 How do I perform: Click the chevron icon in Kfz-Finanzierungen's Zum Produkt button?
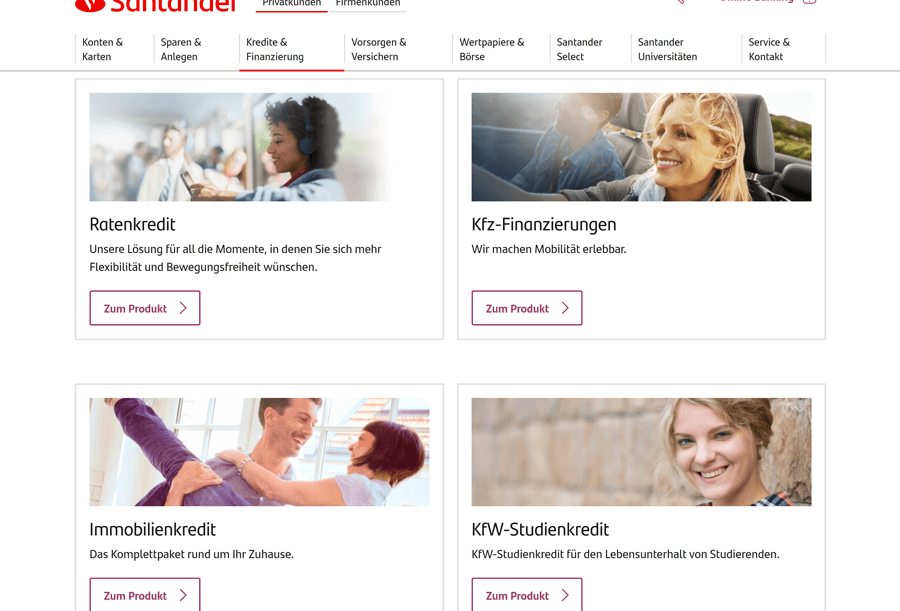coord(565,308)
